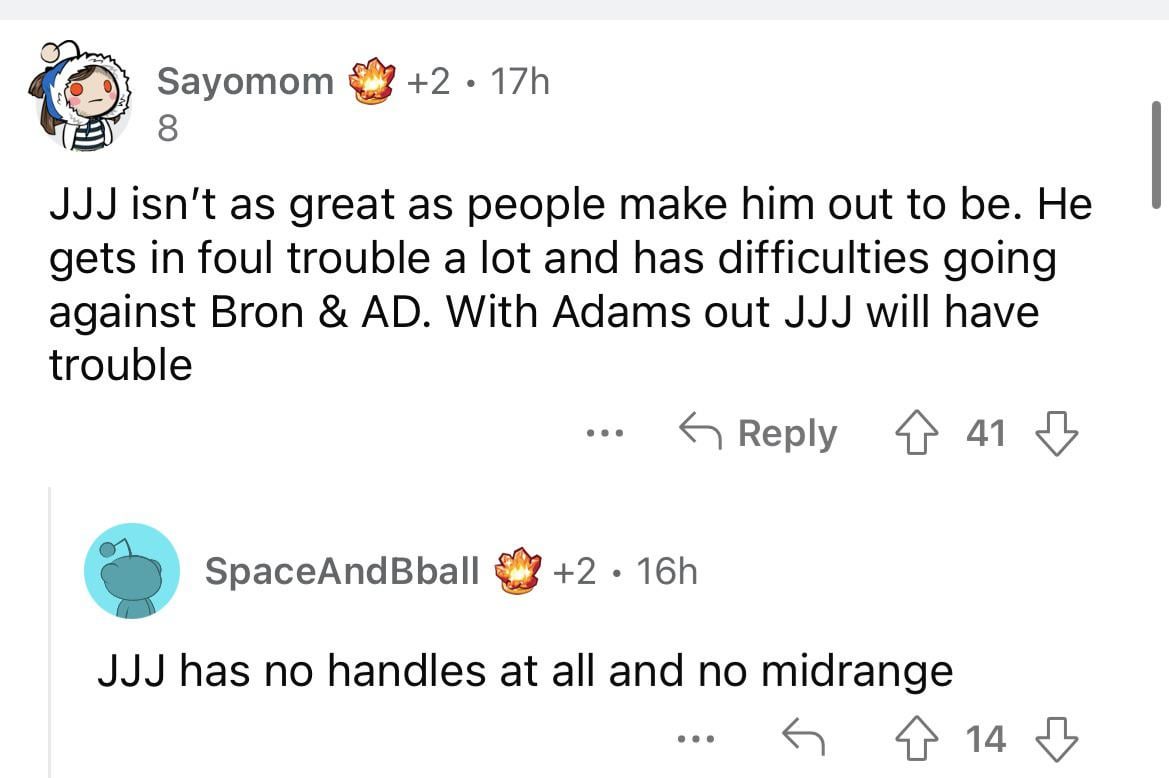Image resolution: width=1169 pixels, height=778 pixels.
Task: Downvote SpaceAndBball's reply
Action: 1058,739
